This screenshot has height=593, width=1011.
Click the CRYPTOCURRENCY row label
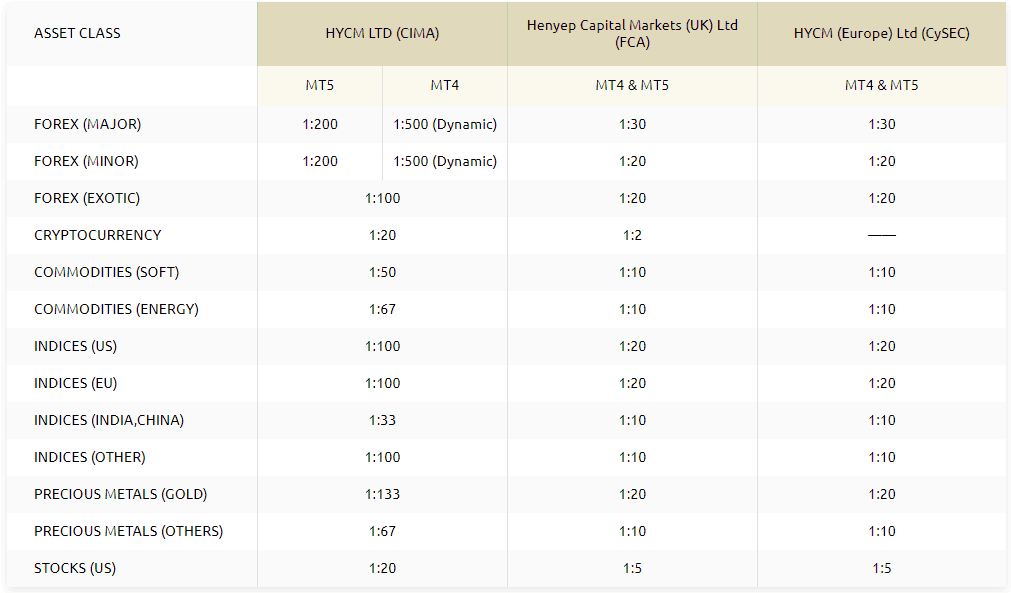pos(97,235)
